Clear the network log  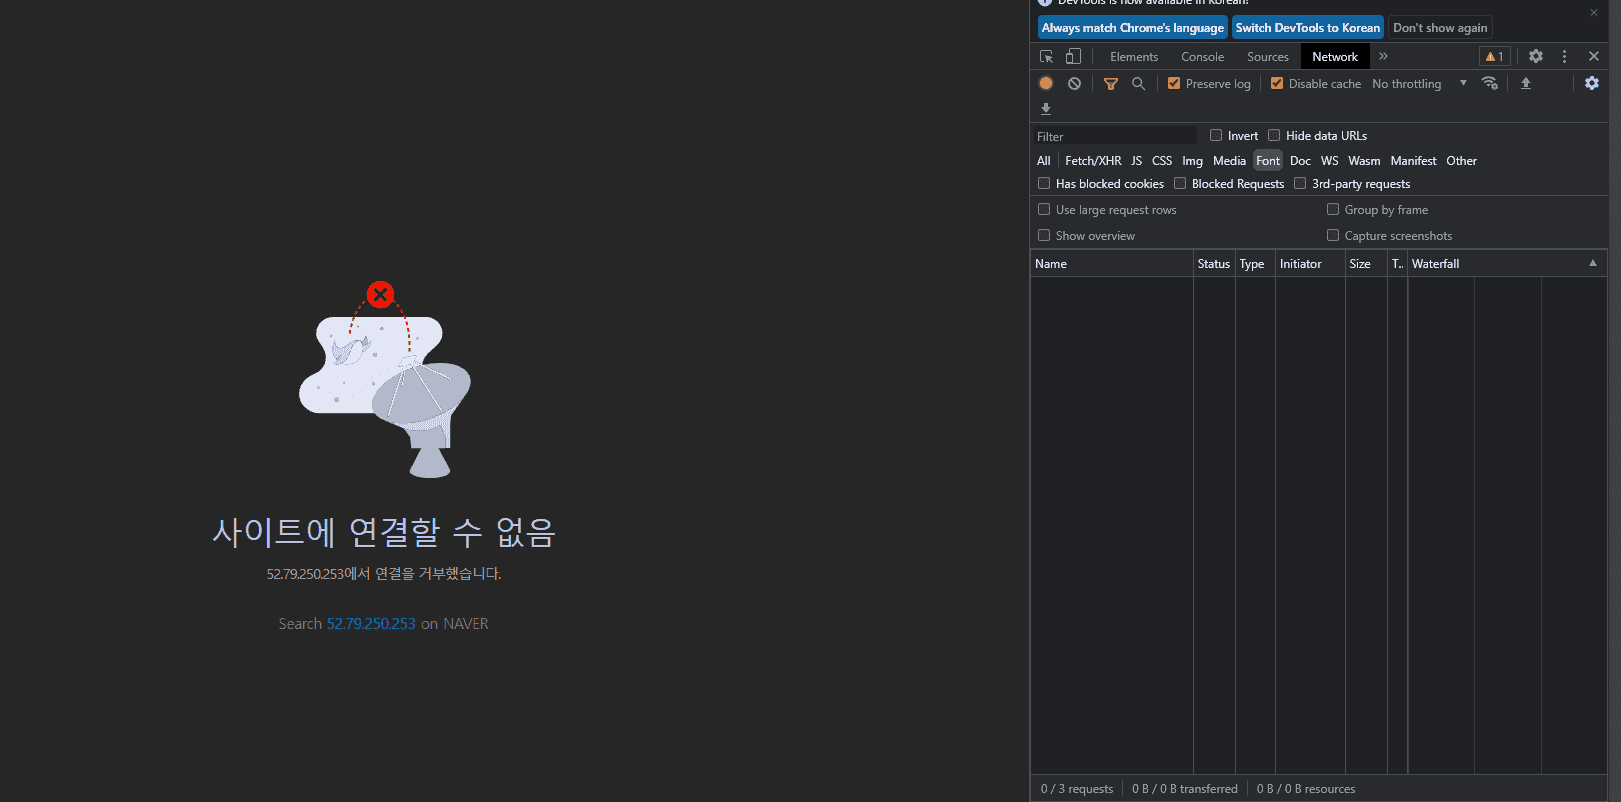[x=1074, y=84]
